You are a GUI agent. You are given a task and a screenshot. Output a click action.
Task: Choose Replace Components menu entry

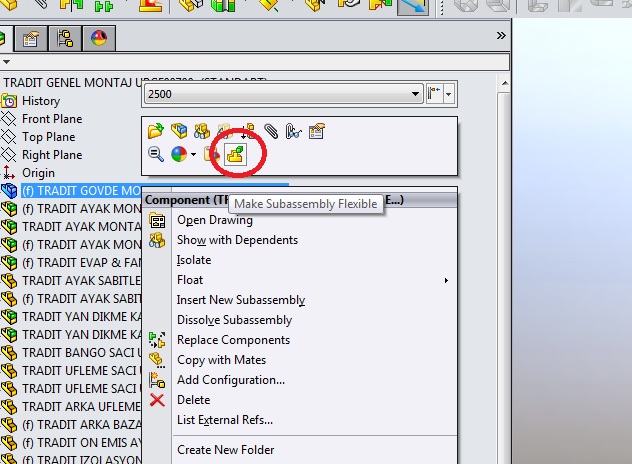click(x=233, y=340)
